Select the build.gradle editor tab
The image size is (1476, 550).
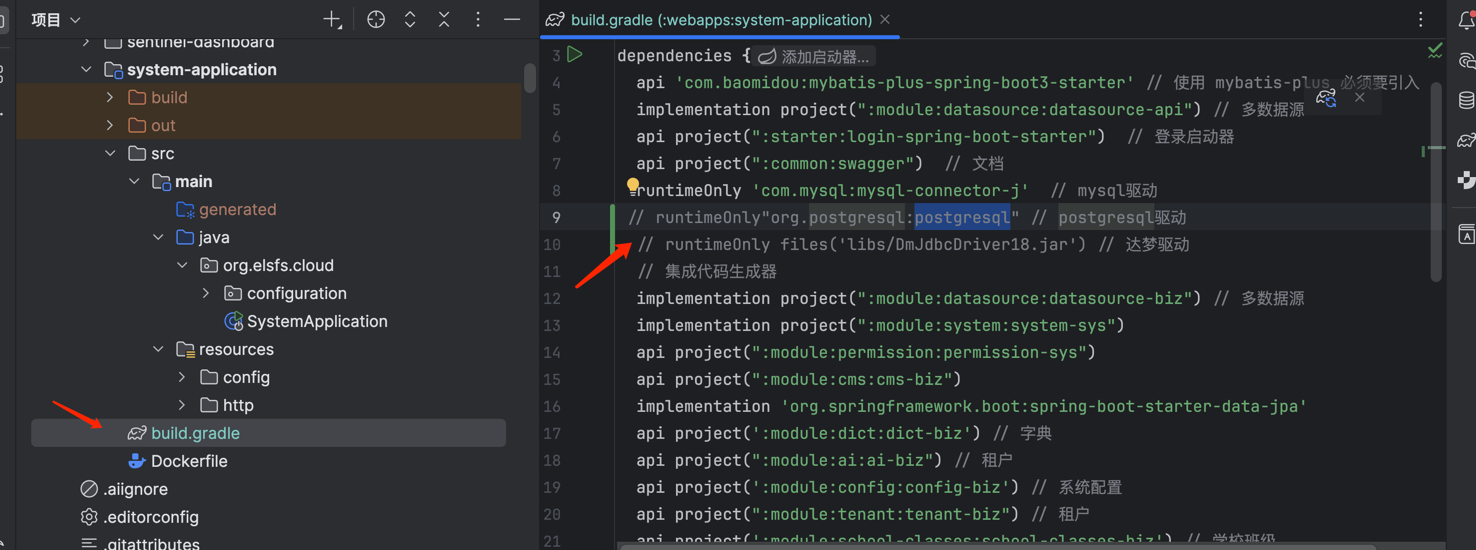pos(720,20)
